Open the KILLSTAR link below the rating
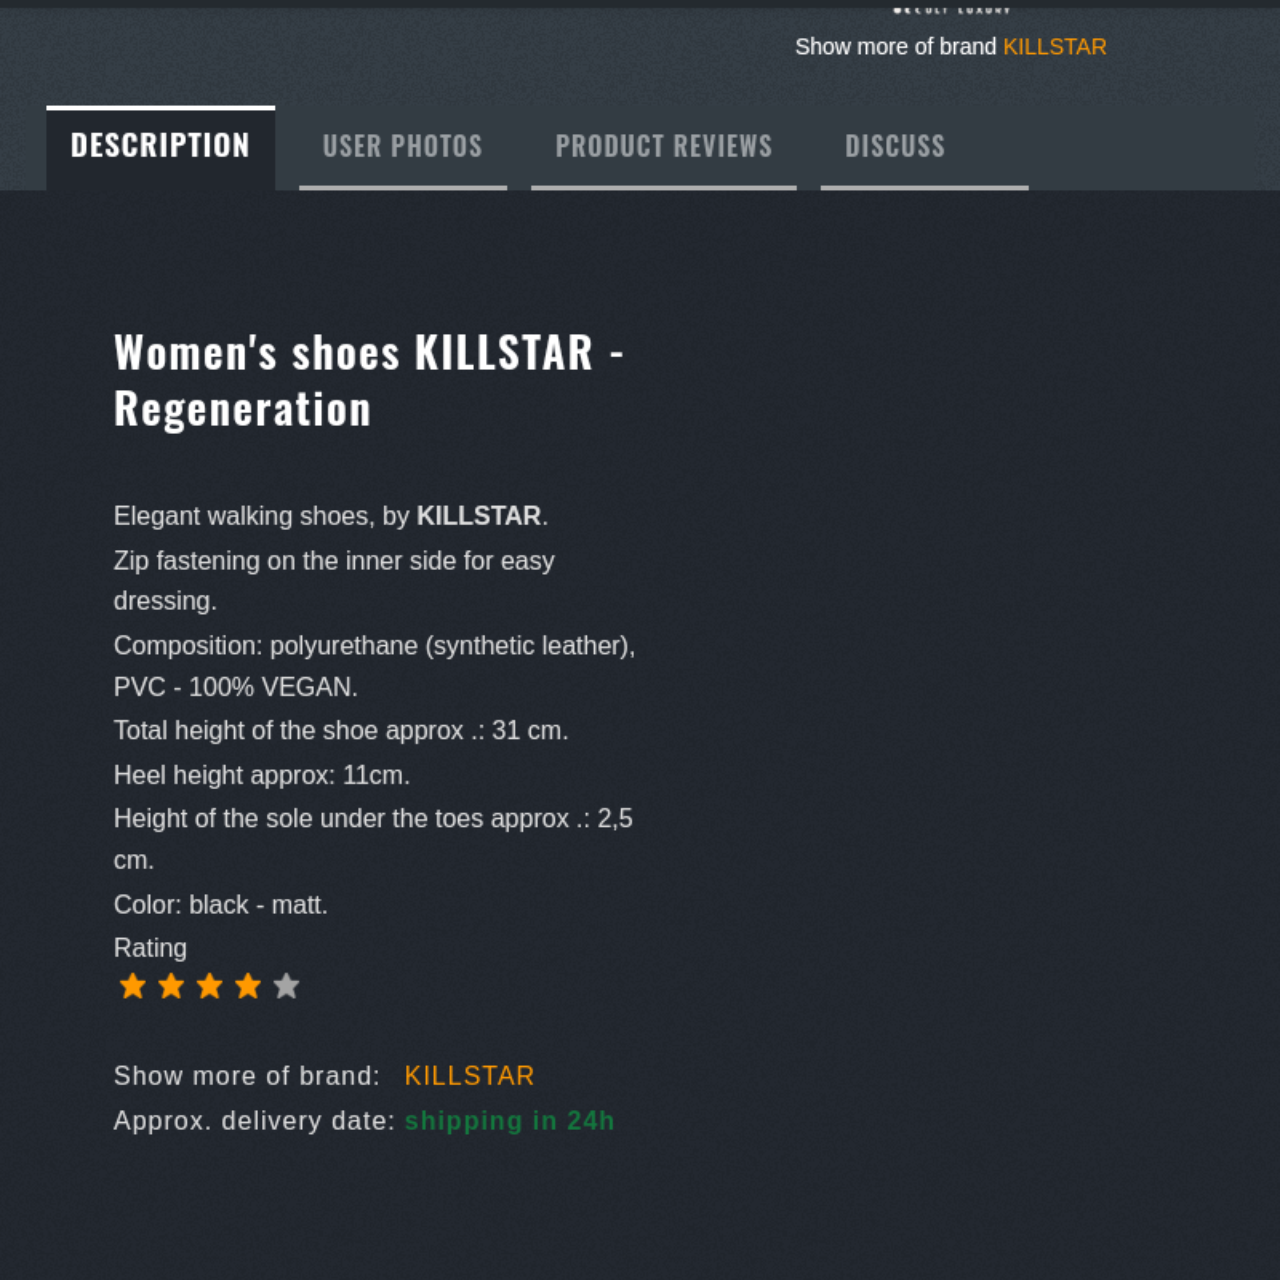This screenshot has height=1280, width=1280. (x=469, y=1076)
